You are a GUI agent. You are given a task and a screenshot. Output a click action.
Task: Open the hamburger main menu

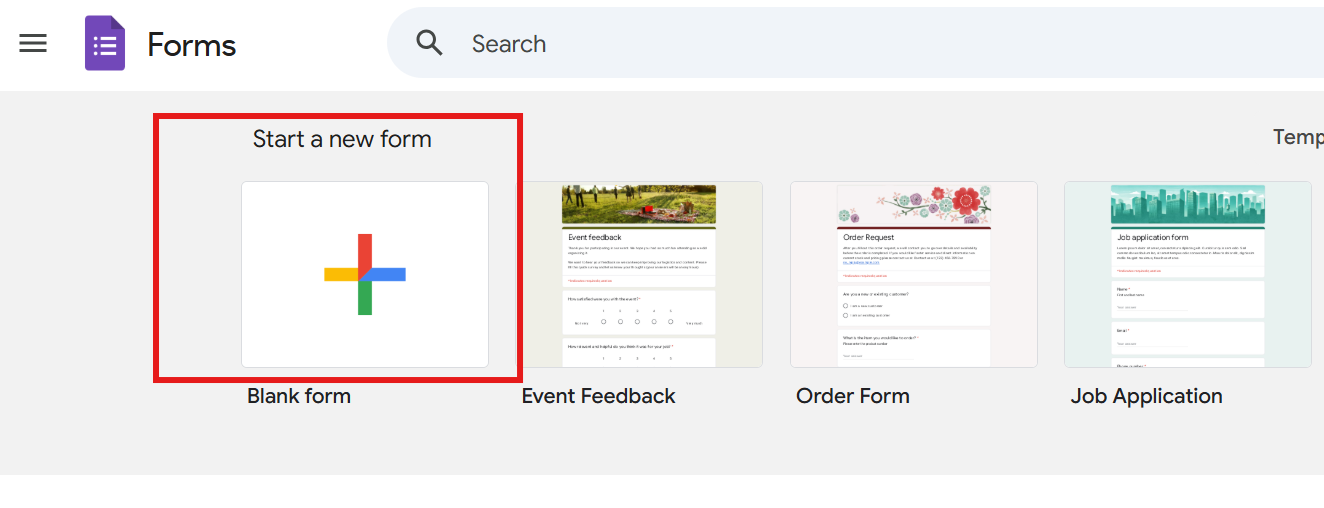pos(33,43)
